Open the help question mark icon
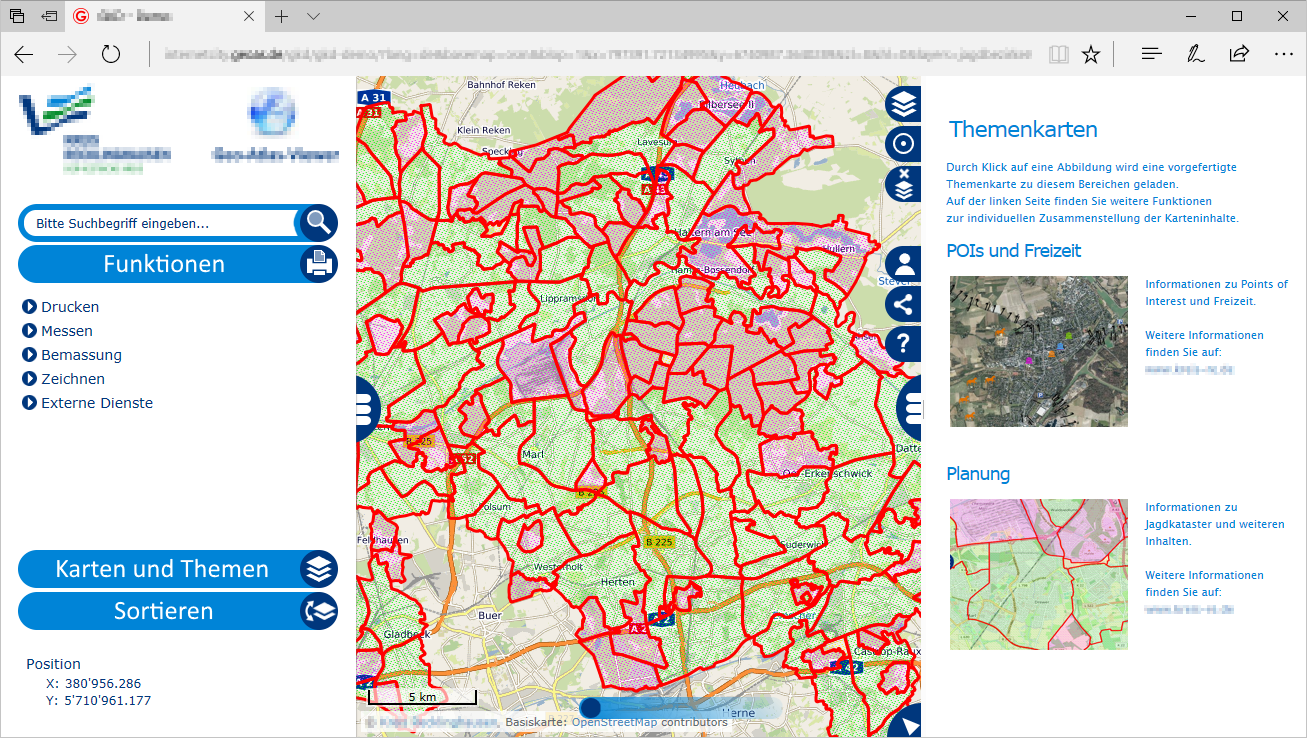 click(x=904, y=344)
